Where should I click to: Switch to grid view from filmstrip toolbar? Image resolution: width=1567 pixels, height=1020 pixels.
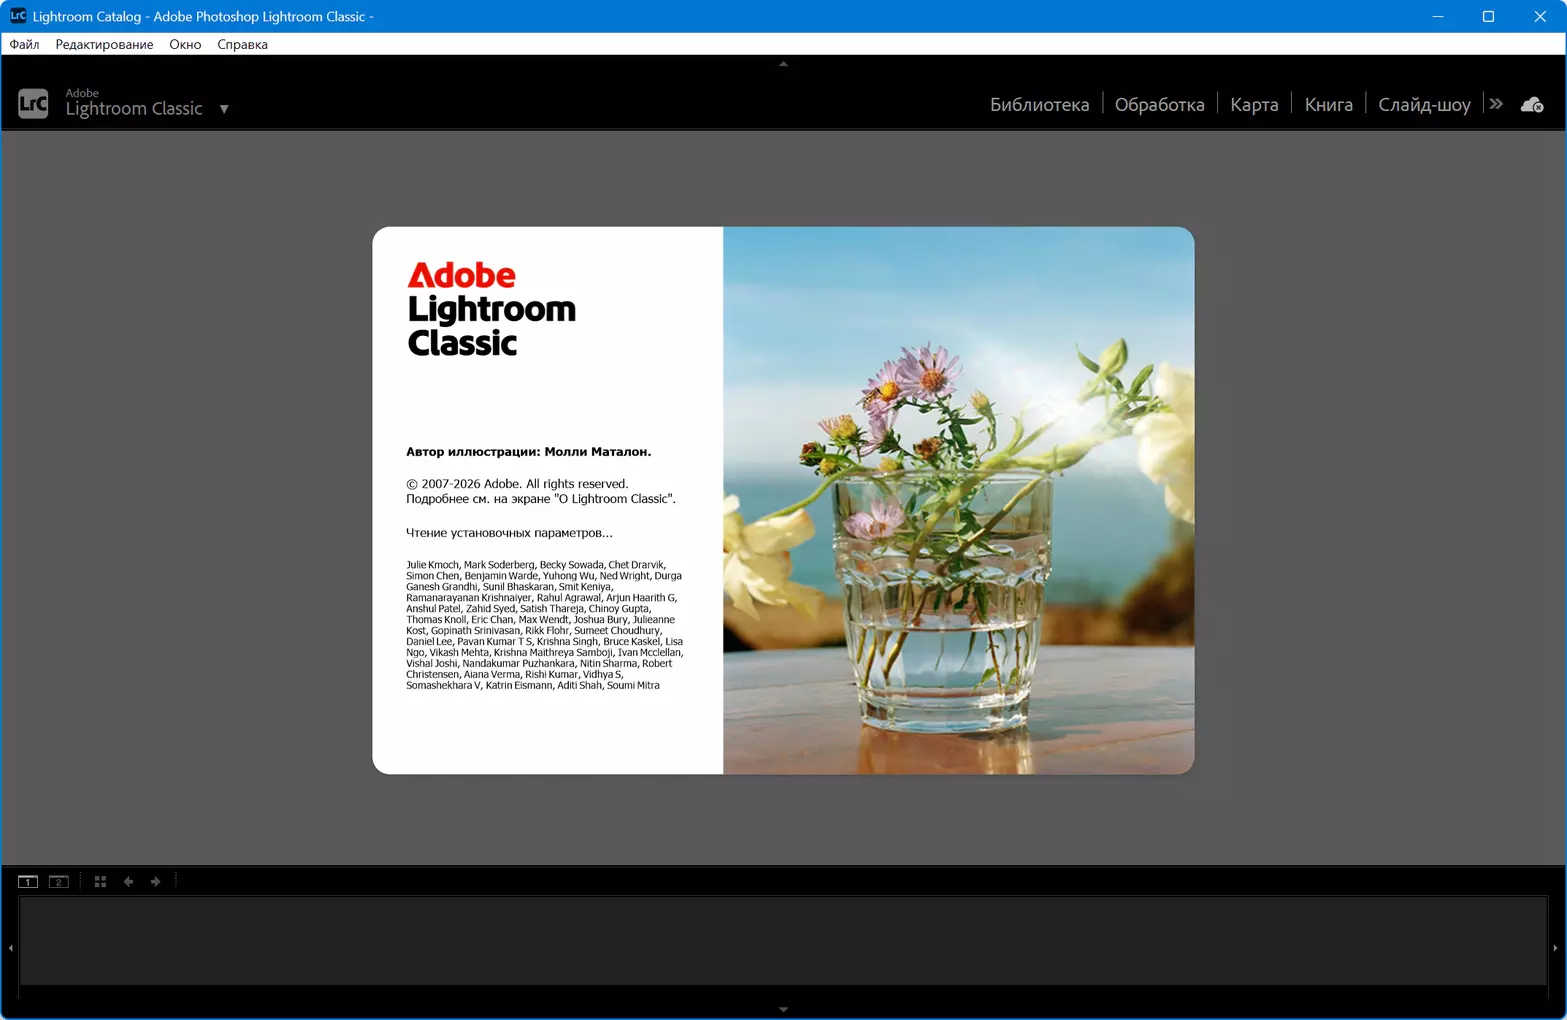100,881
